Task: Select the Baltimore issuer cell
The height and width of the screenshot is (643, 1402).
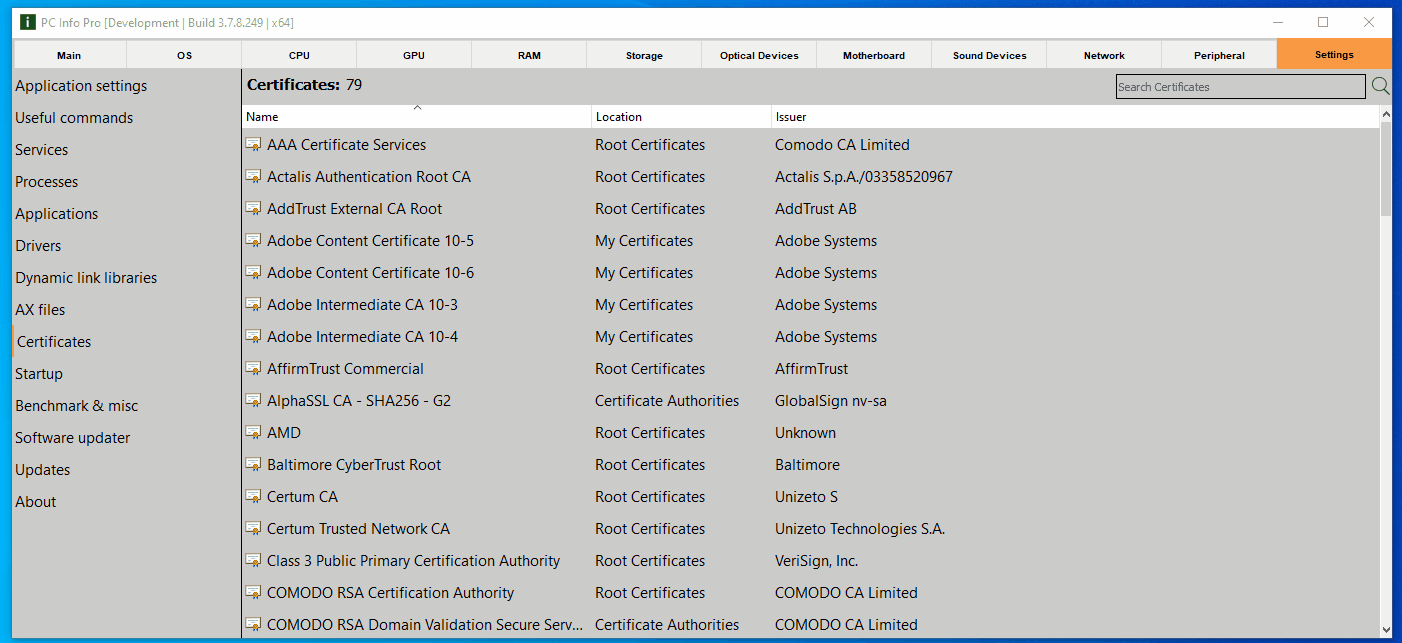Action: coord(807,465)
